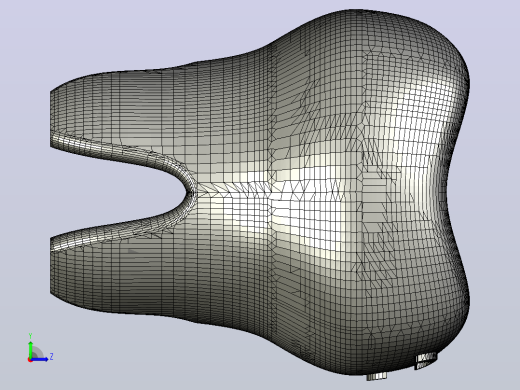Click the blue Z axis label
This screenshot has width=520, height=390.
[x=52, y=356]
